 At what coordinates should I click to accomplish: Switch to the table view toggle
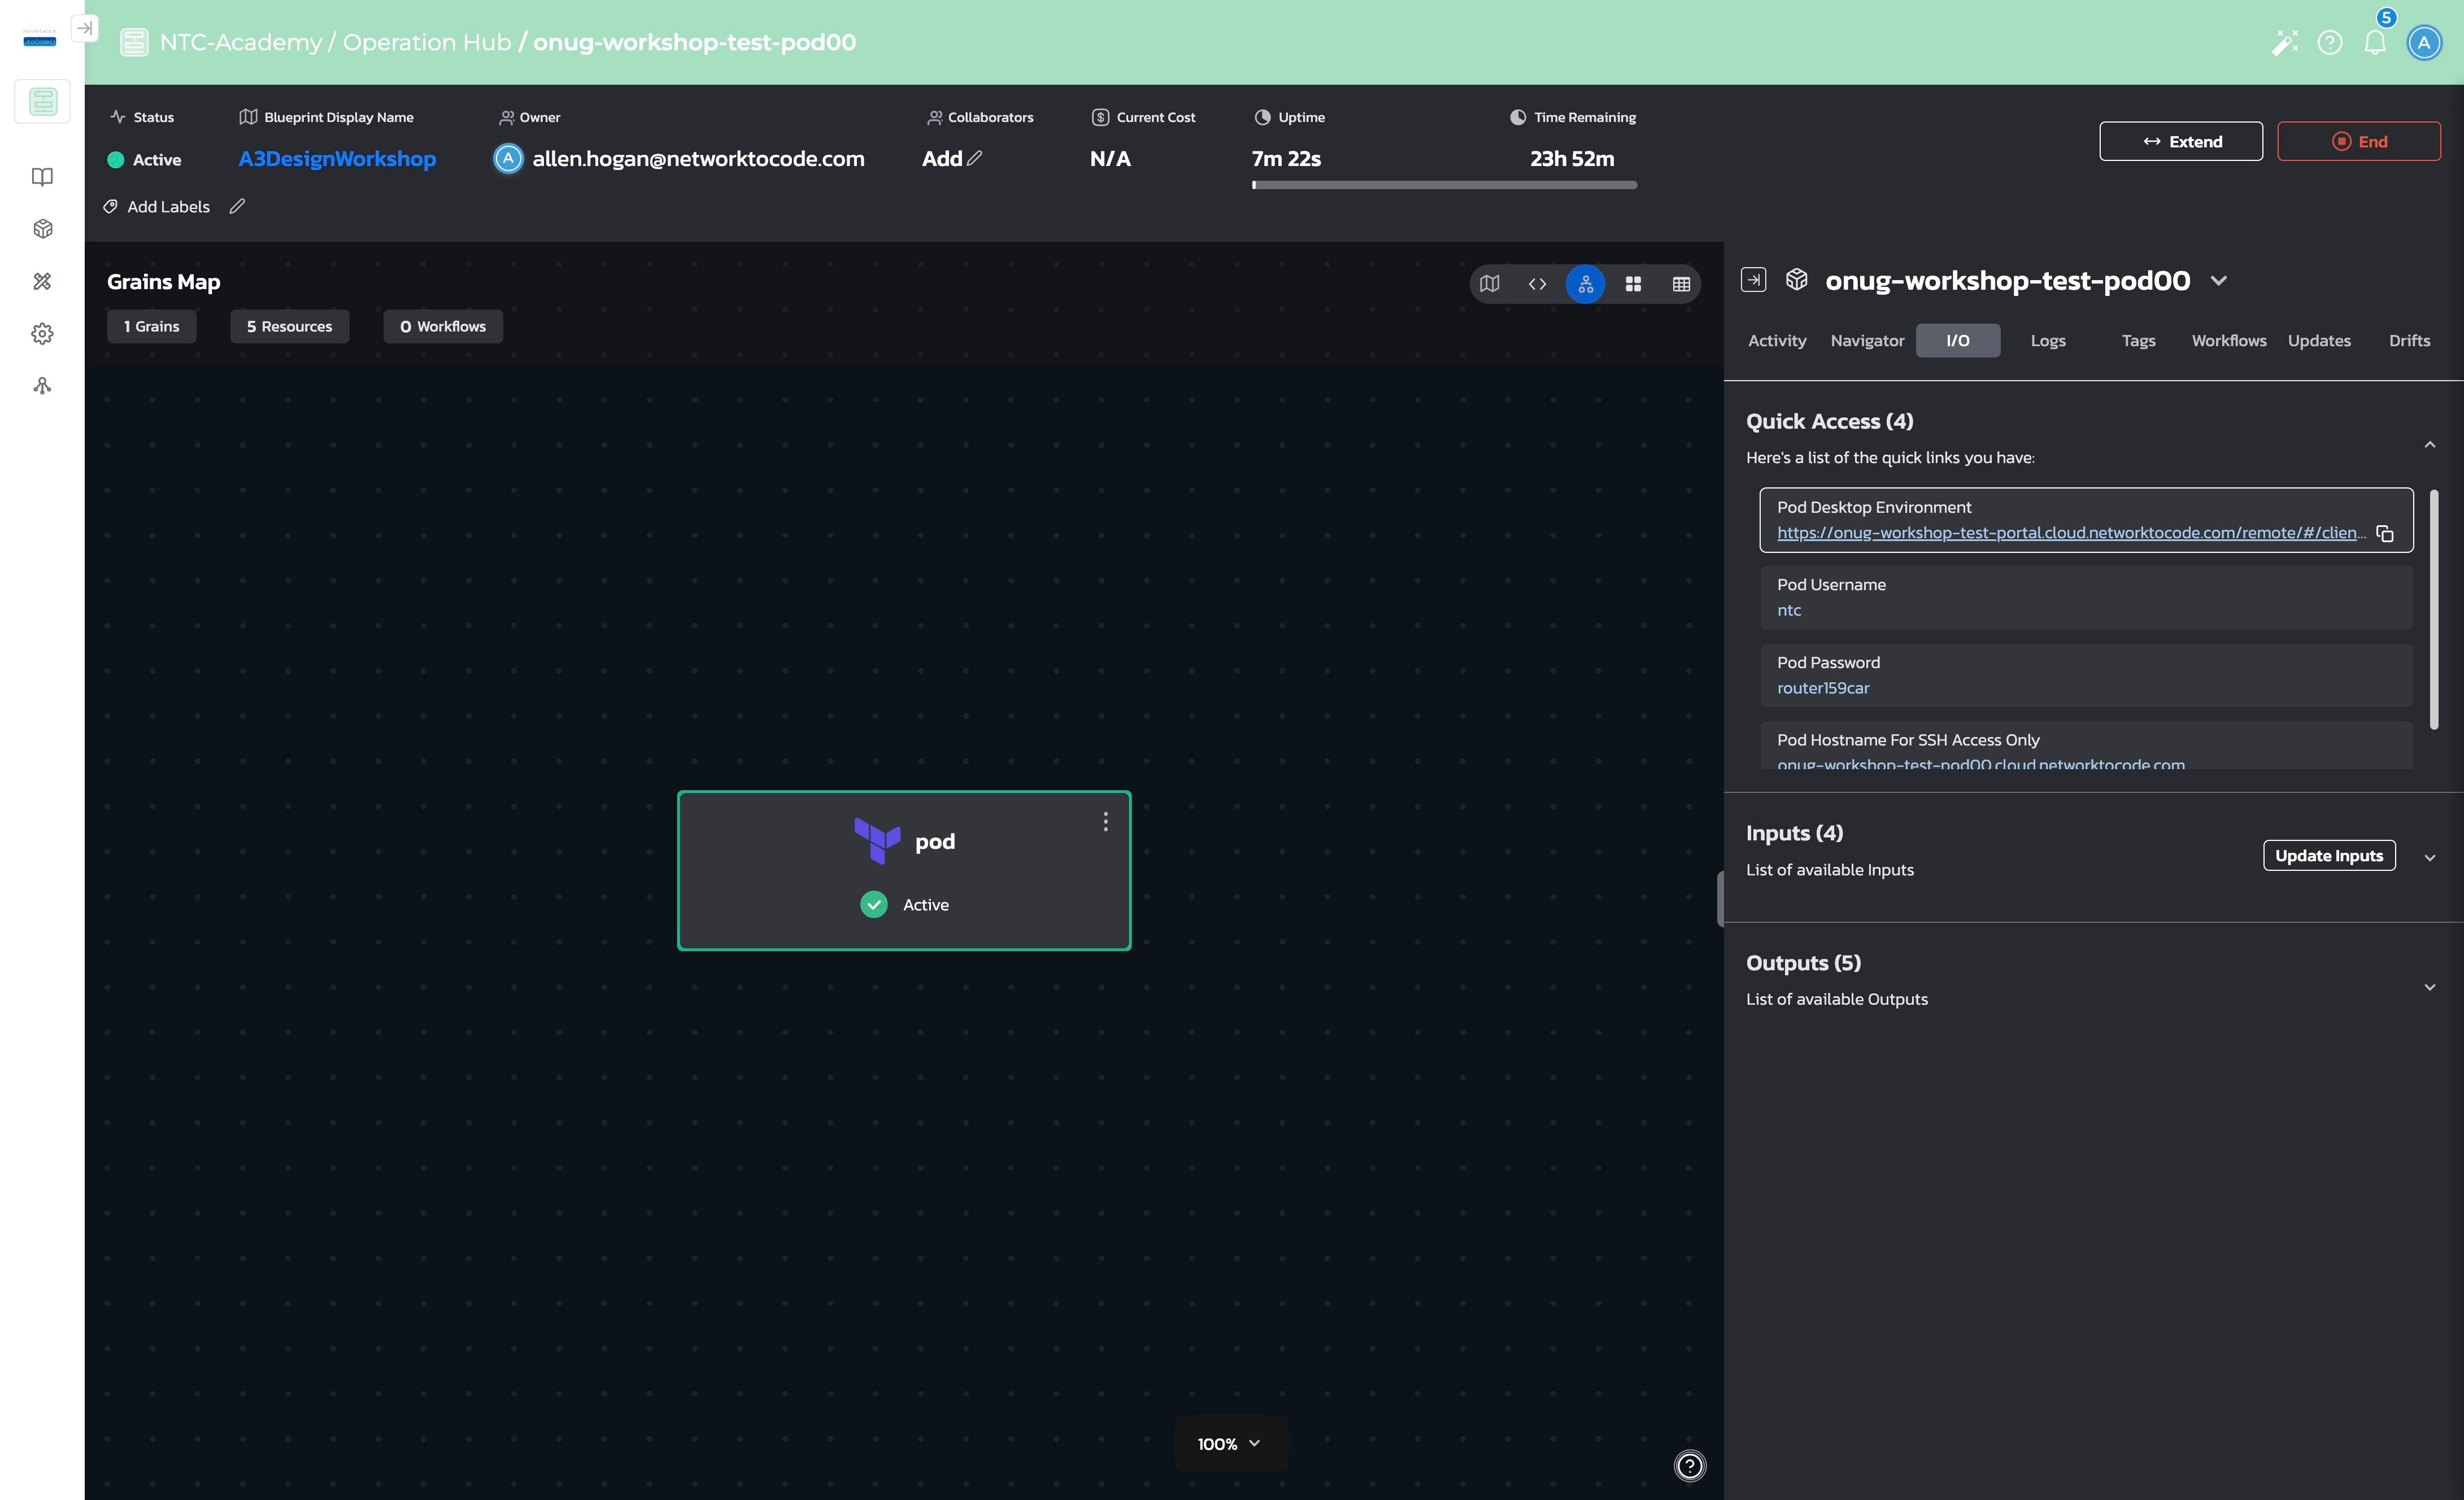pyautogui.click(x=1681, y=284)
